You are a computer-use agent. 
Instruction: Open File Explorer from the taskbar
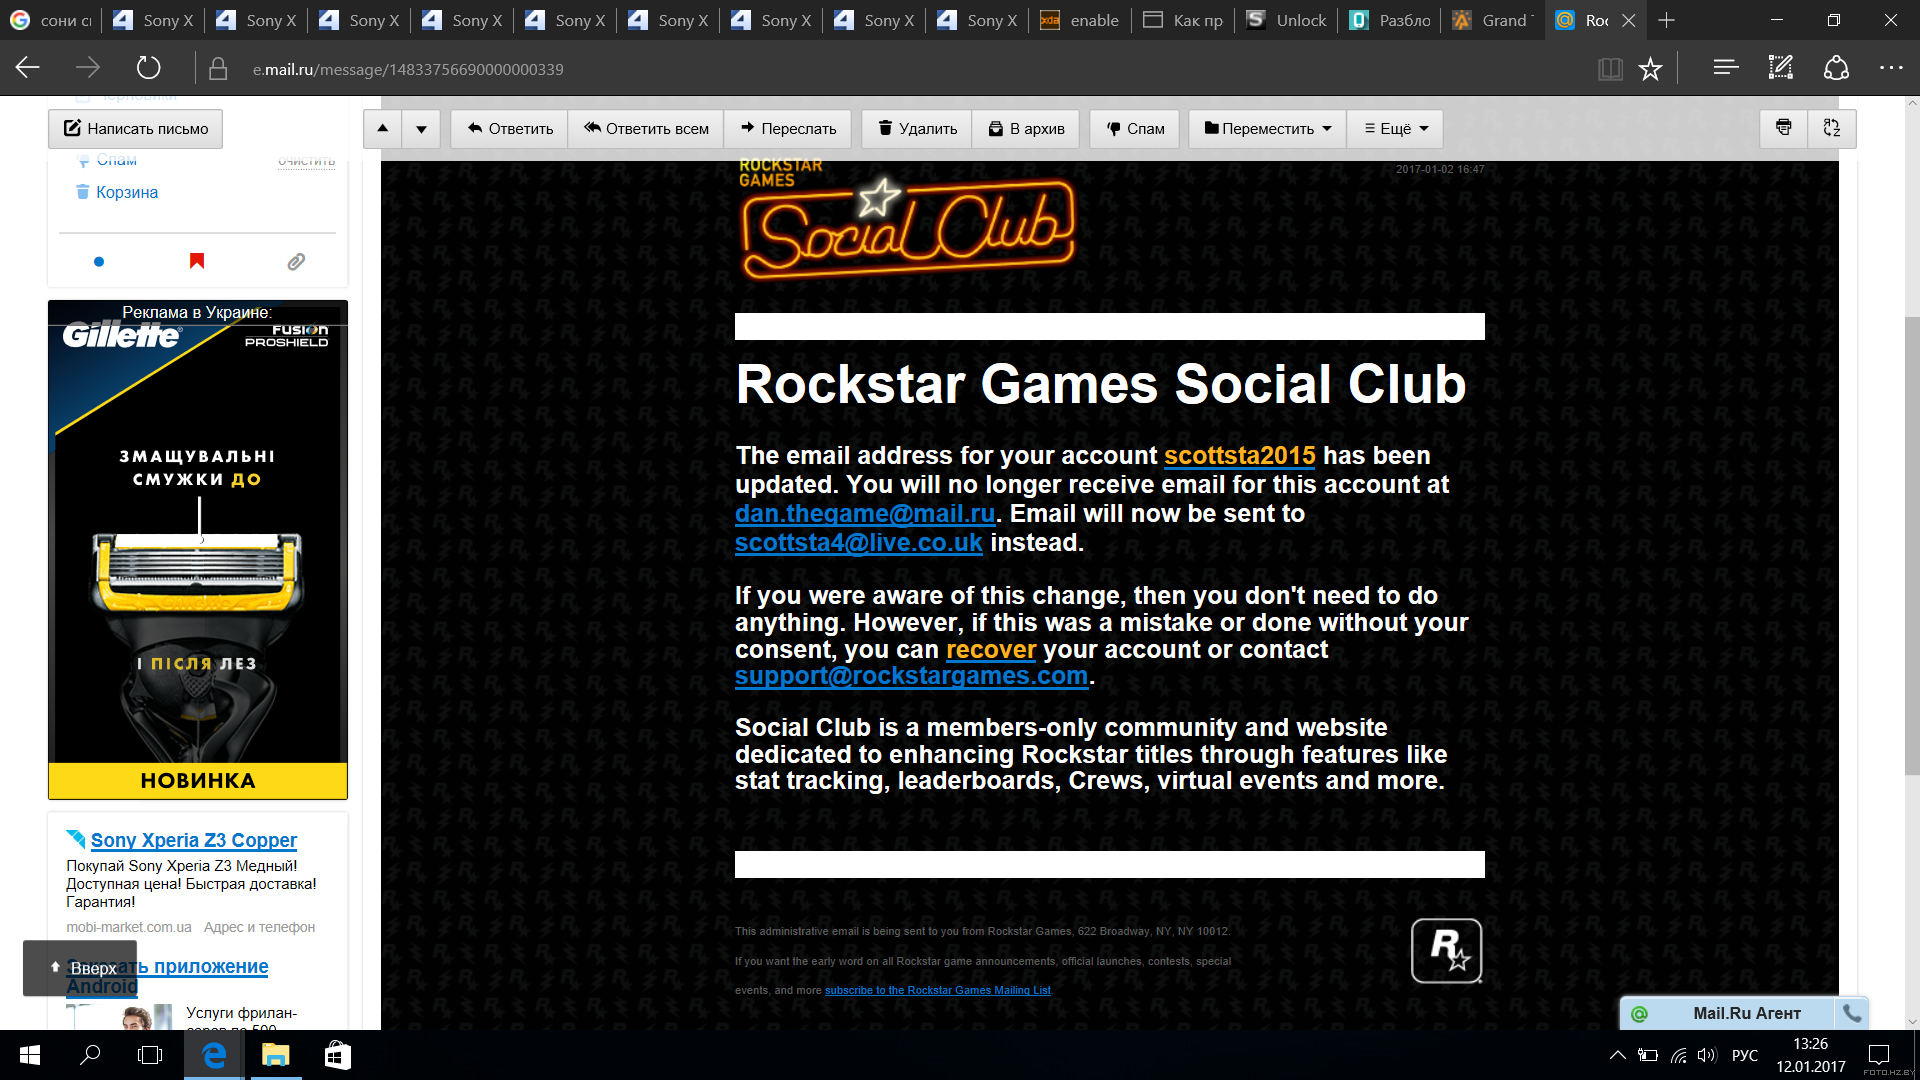(x=275, y=1055)
